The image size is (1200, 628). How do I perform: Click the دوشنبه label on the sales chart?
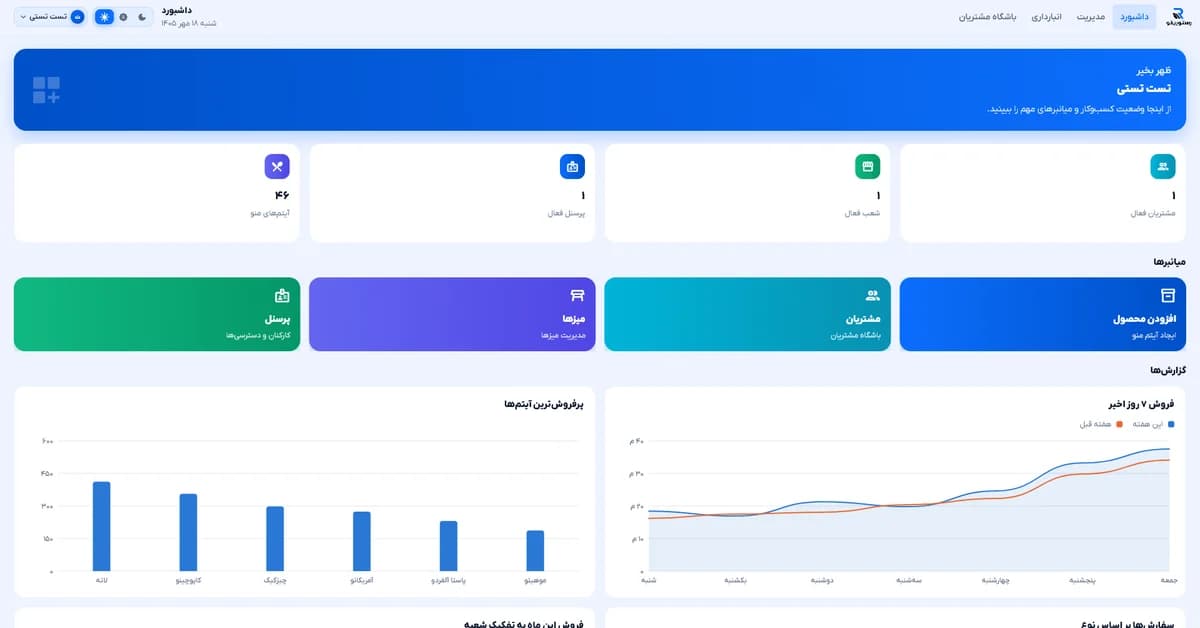[822, 580]
